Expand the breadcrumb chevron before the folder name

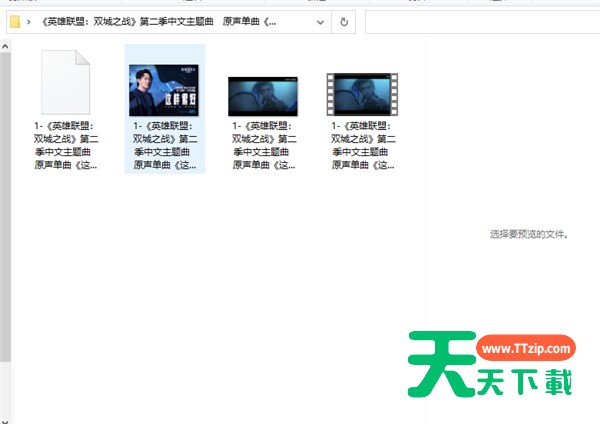(x=31, y=21)
